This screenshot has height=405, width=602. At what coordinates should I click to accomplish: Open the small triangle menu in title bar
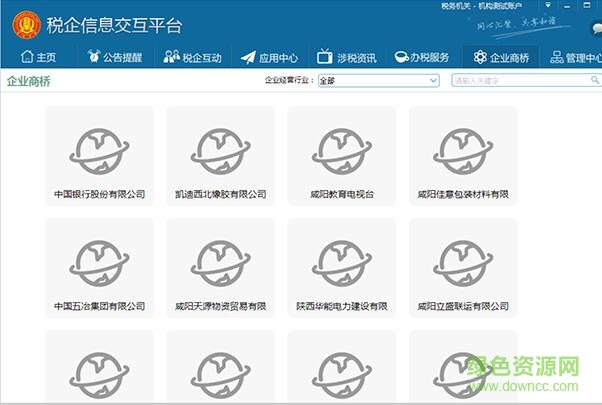548,5
